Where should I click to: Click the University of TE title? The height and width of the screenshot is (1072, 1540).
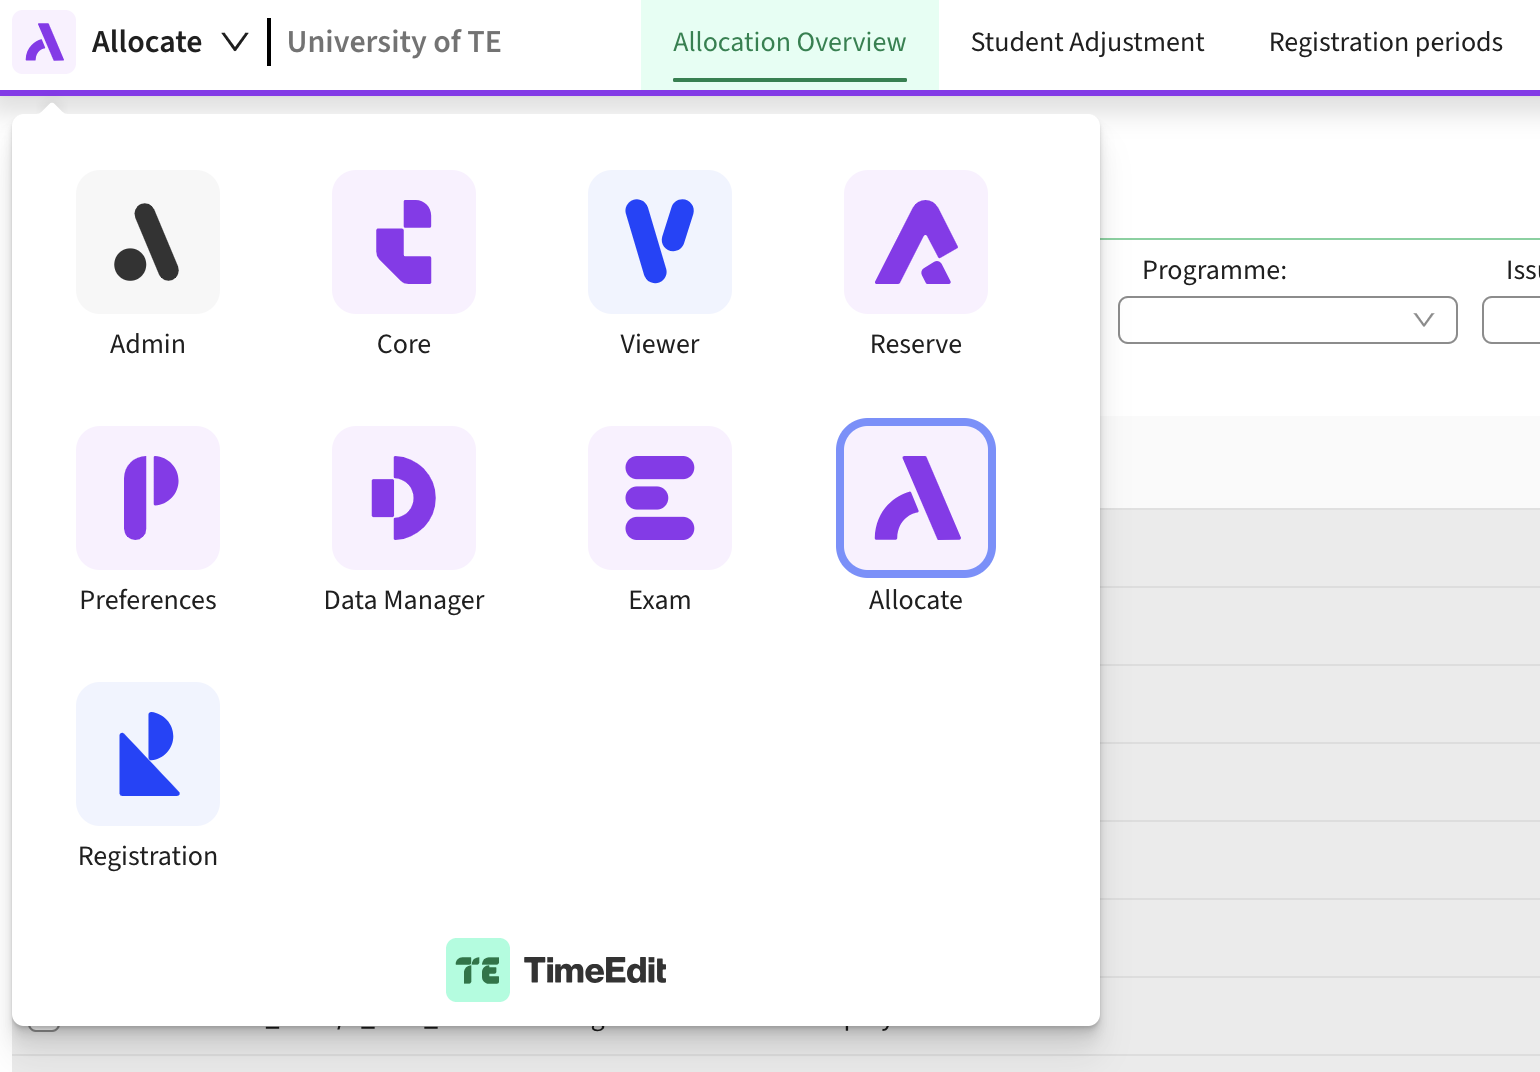click(394, 42)
